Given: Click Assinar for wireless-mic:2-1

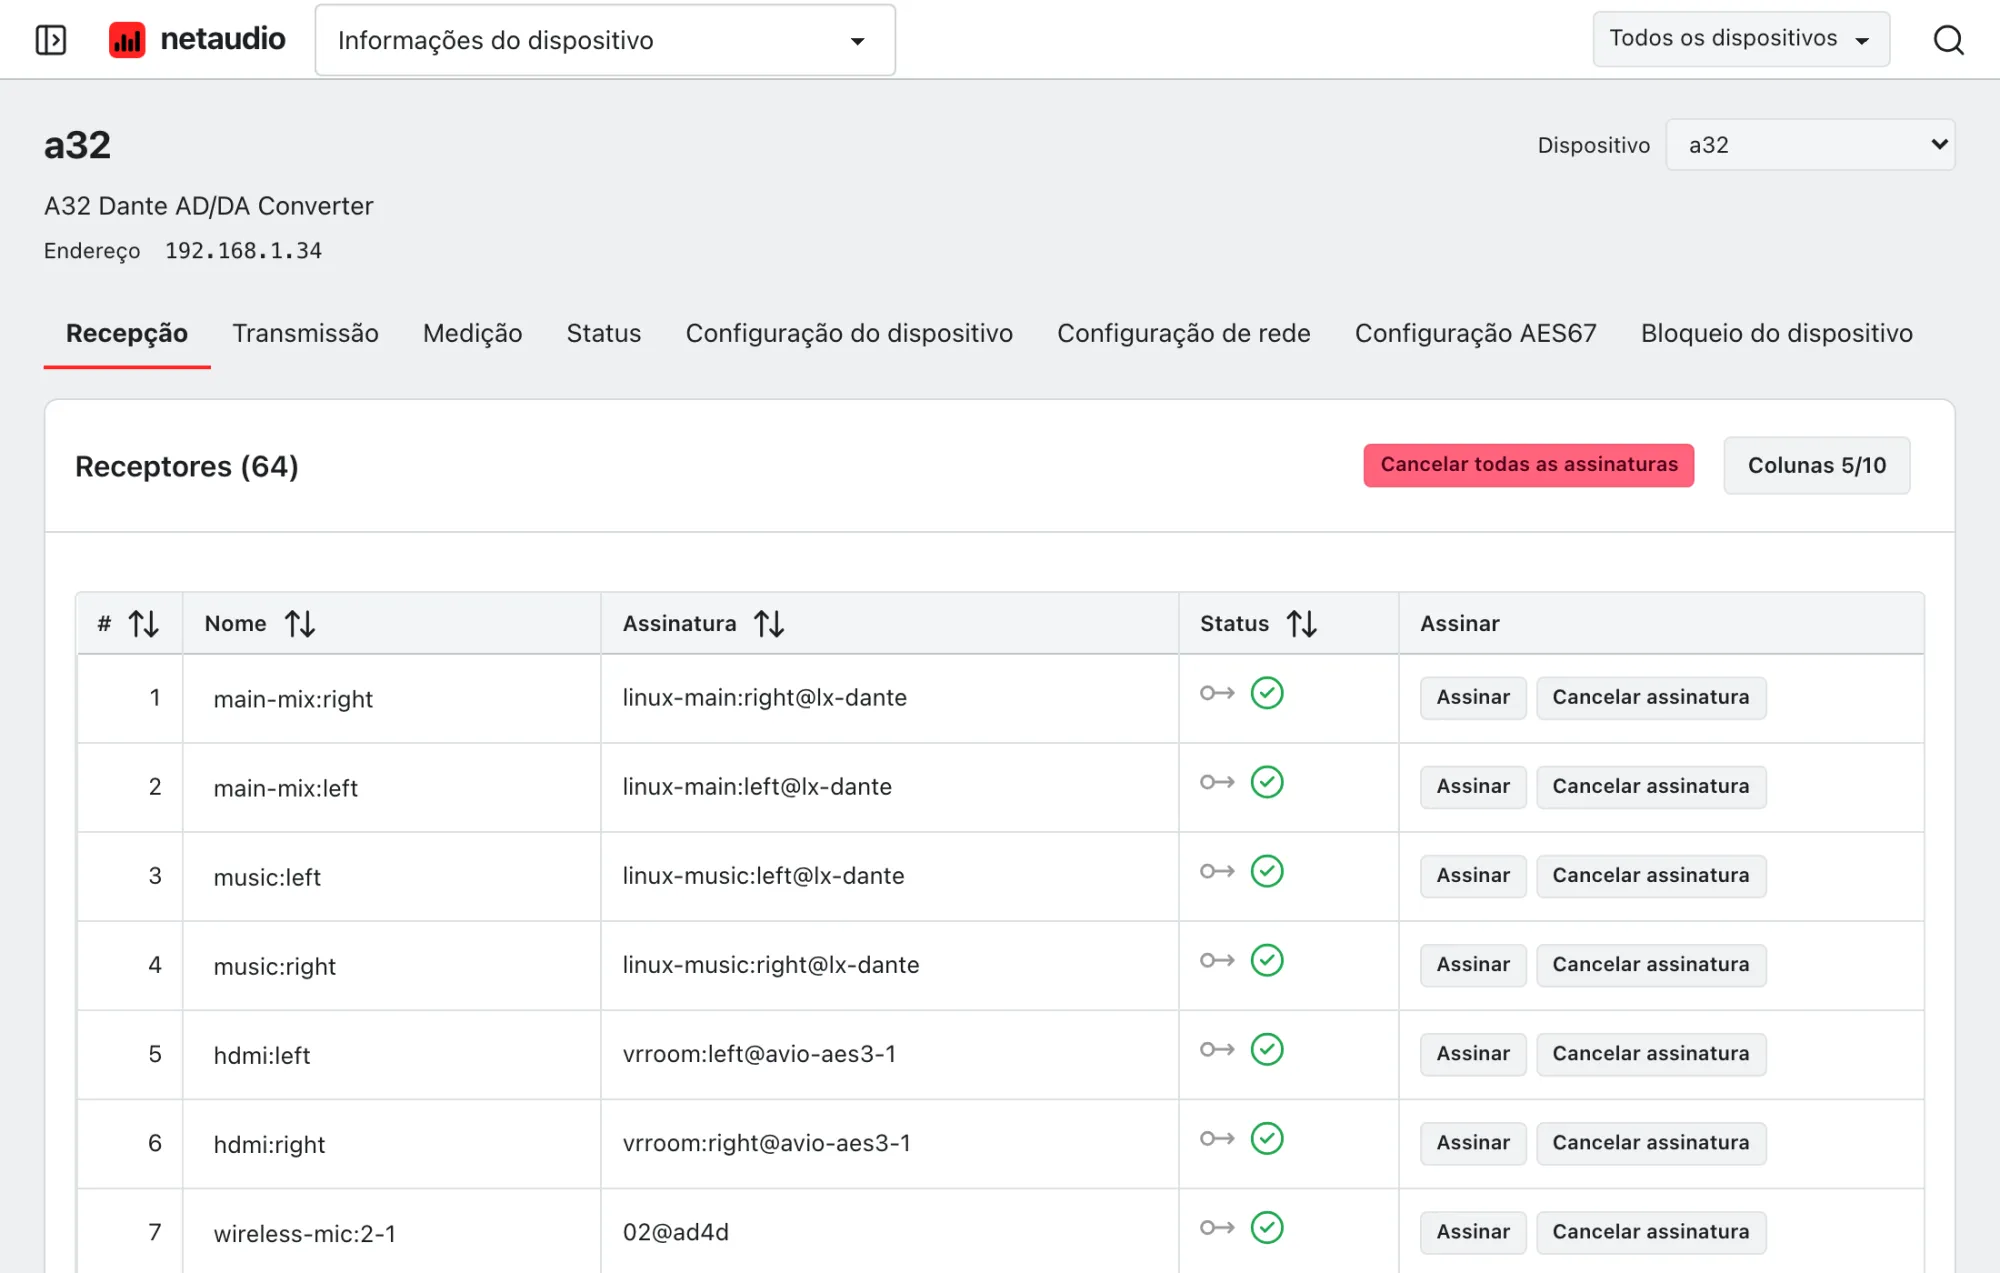Looking at the screenshot, I should click(x=1473, y=1232).
